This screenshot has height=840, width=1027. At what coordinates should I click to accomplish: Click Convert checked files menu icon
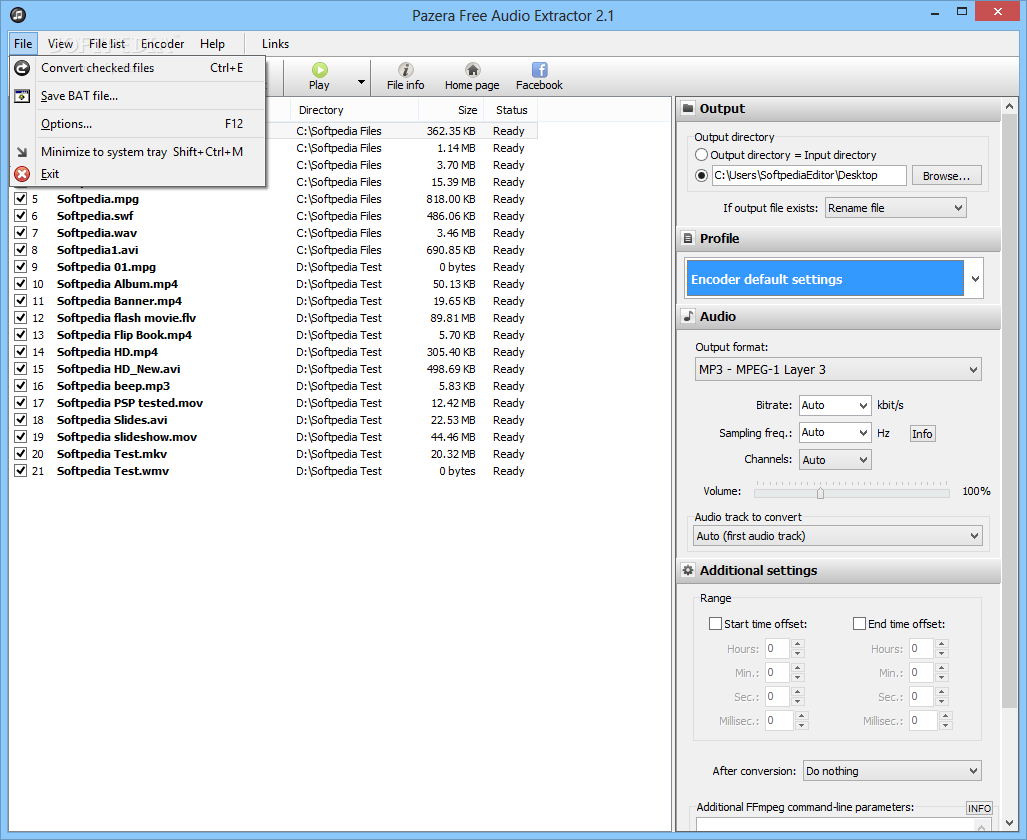point(22,67)
